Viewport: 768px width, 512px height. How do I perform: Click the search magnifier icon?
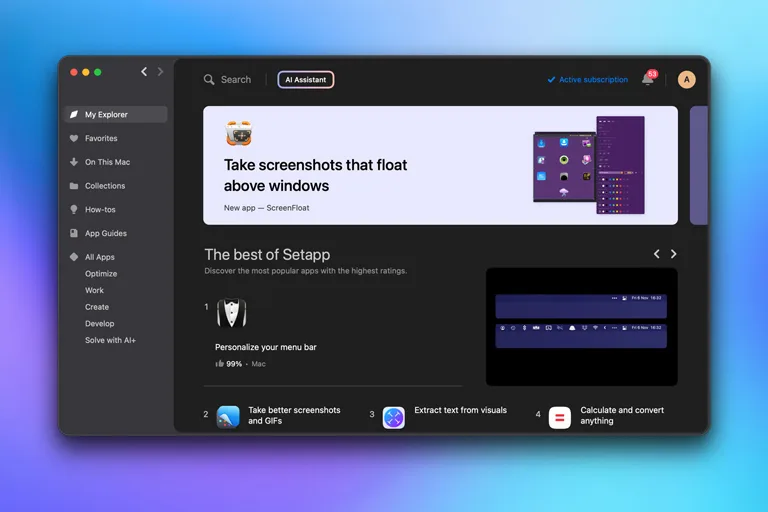(209, 79)
